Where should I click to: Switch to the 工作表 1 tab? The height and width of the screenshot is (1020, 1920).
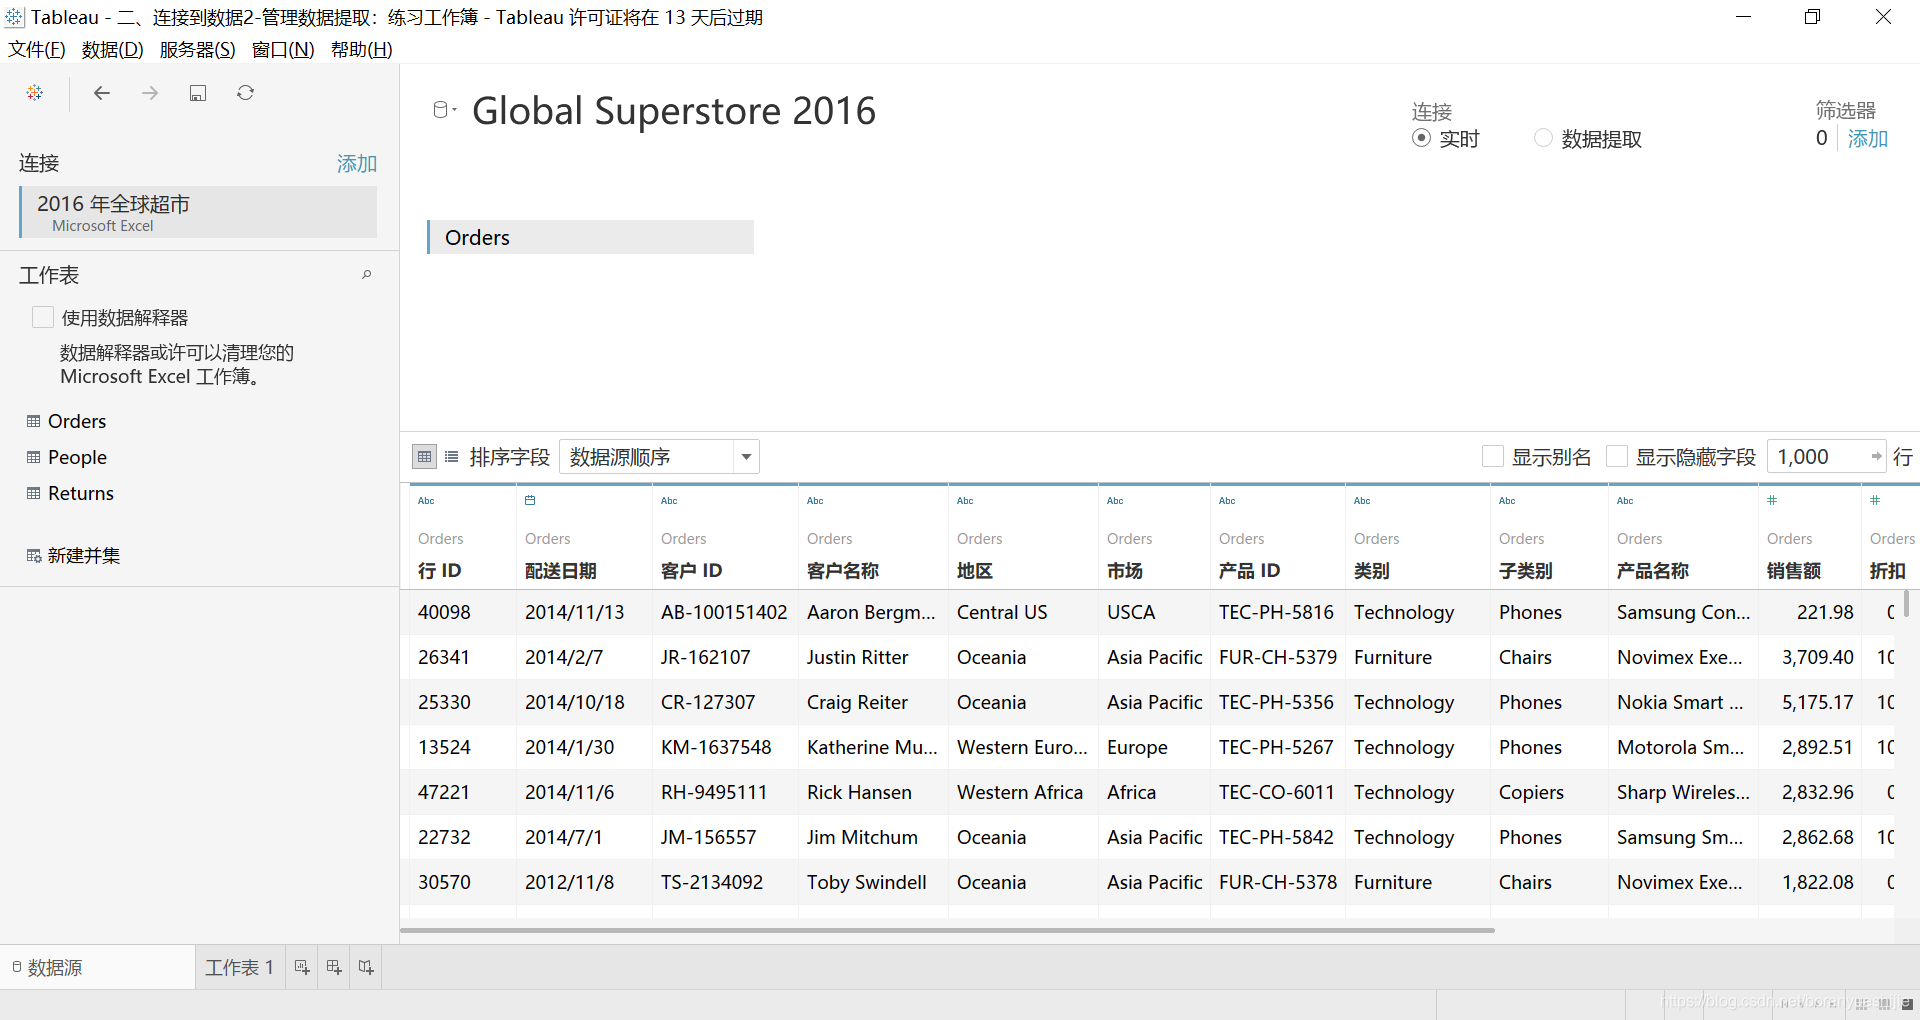click(x=239, y=967)
